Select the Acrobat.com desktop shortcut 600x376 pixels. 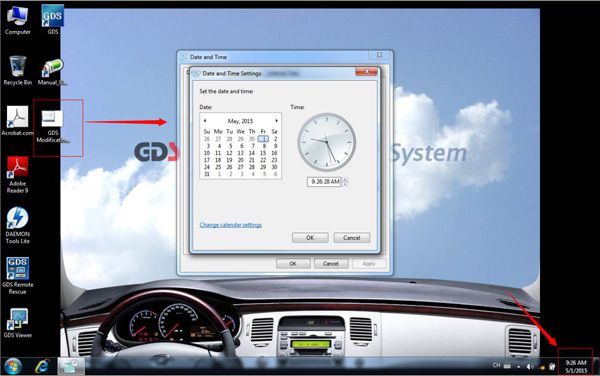click(x=18, y=121)
